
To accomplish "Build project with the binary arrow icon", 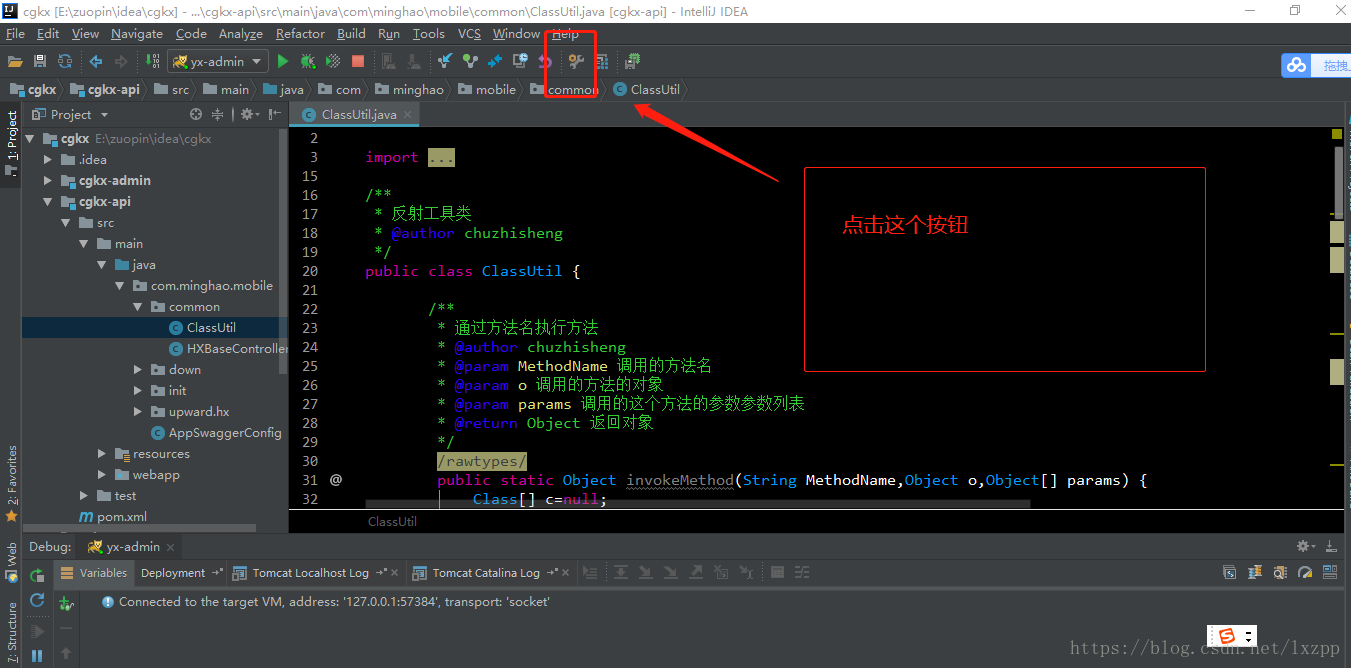I will click(x=153, y=61).
